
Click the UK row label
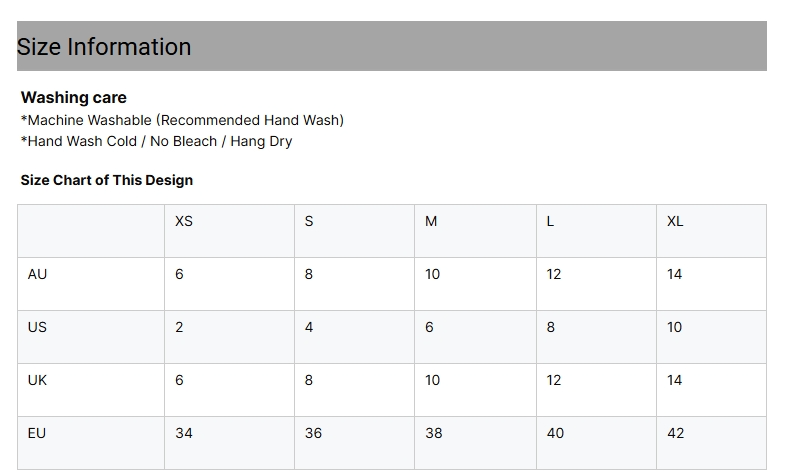pos(37,380)
